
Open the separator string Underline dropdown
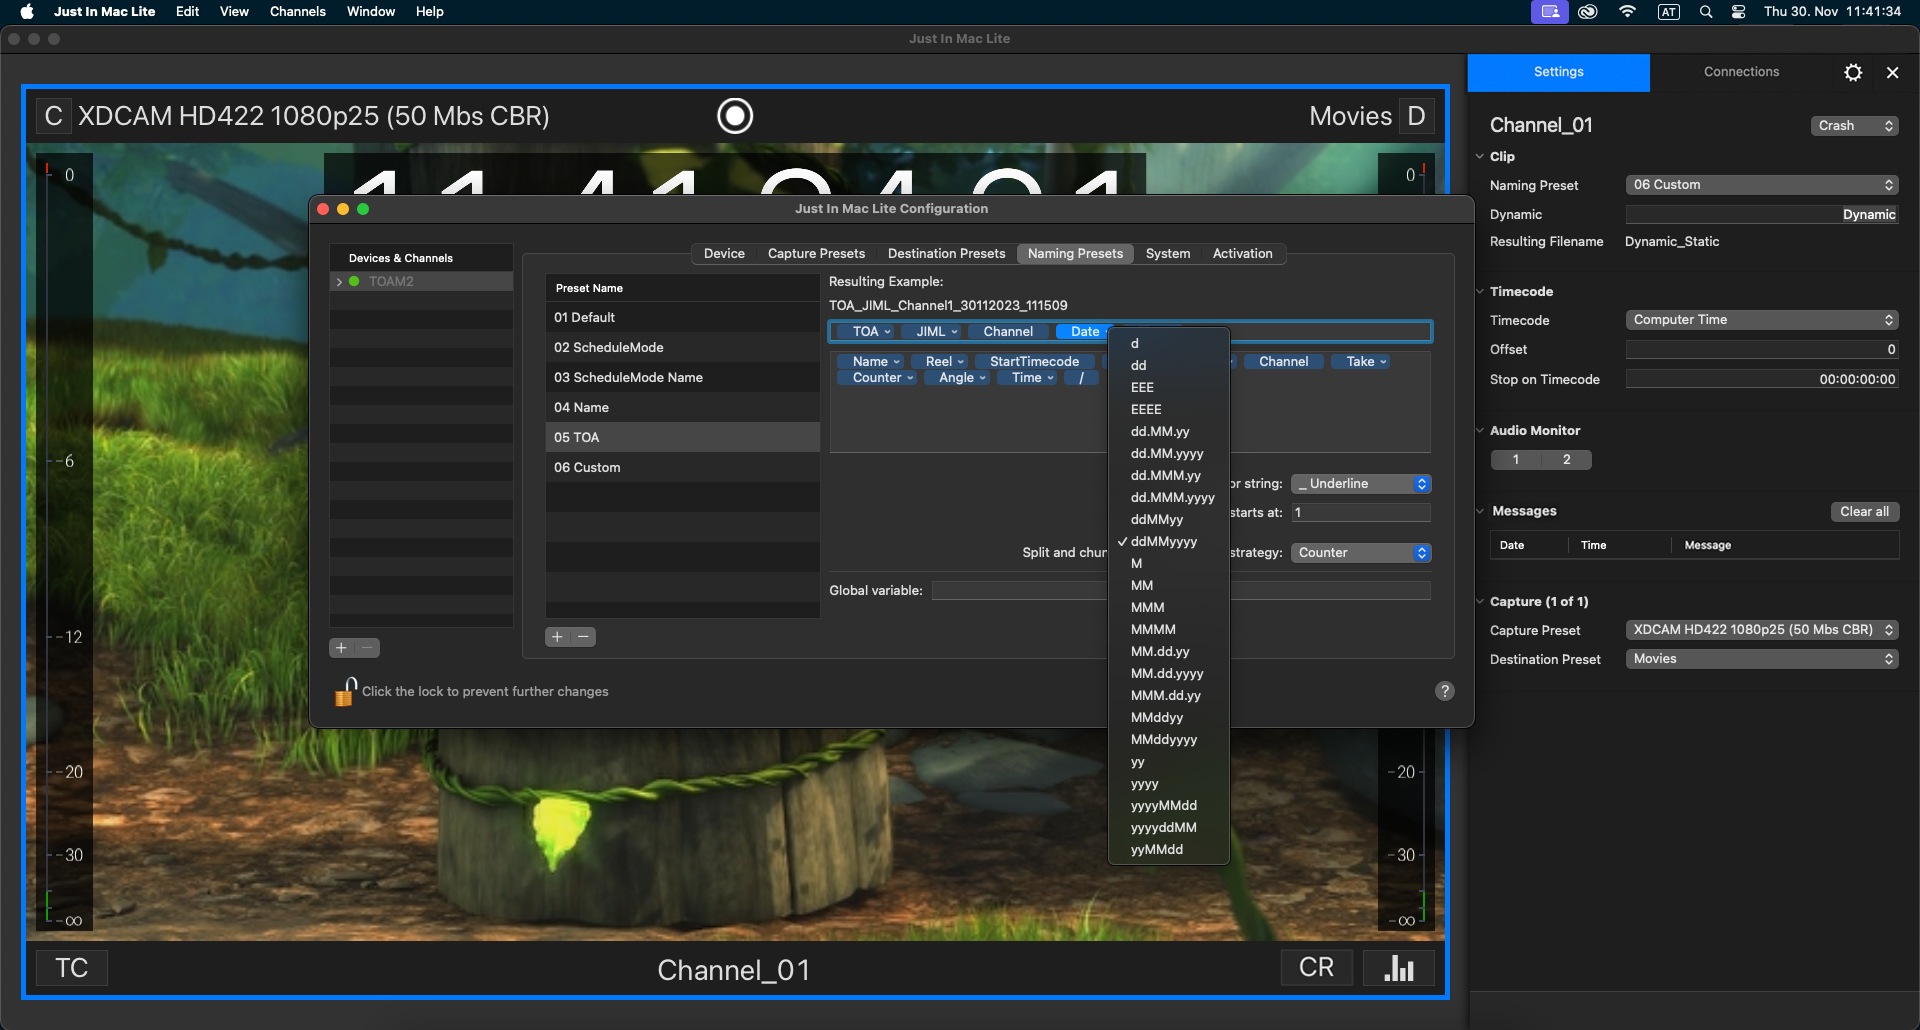(x=1361, y=484)
